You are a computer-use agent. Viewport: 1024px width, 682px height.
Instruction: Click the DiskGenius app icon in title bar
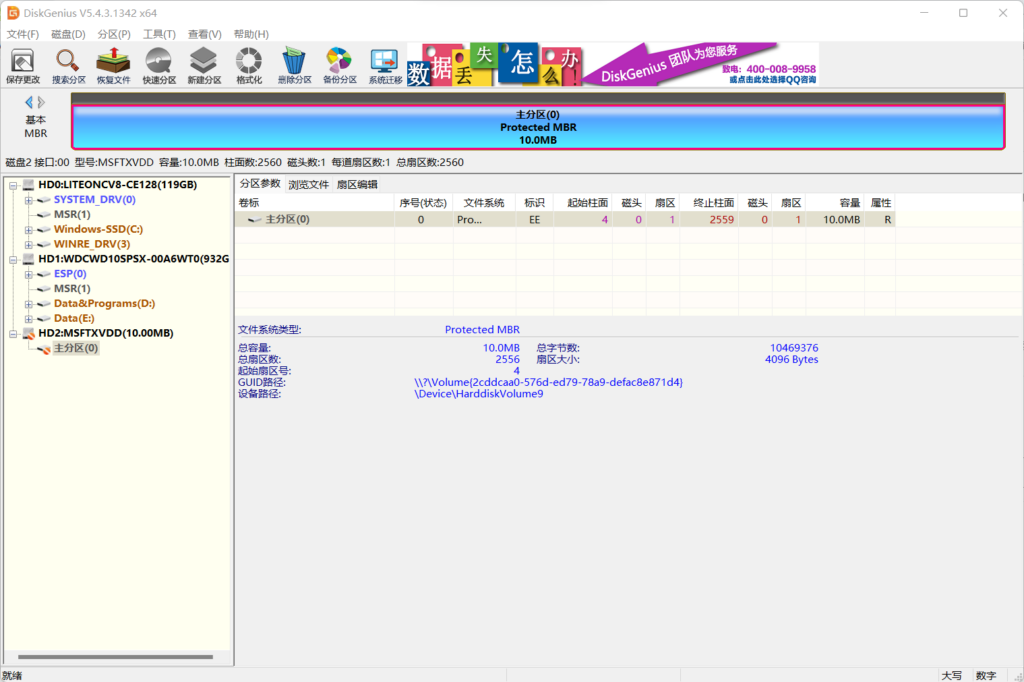click(13, 13)
